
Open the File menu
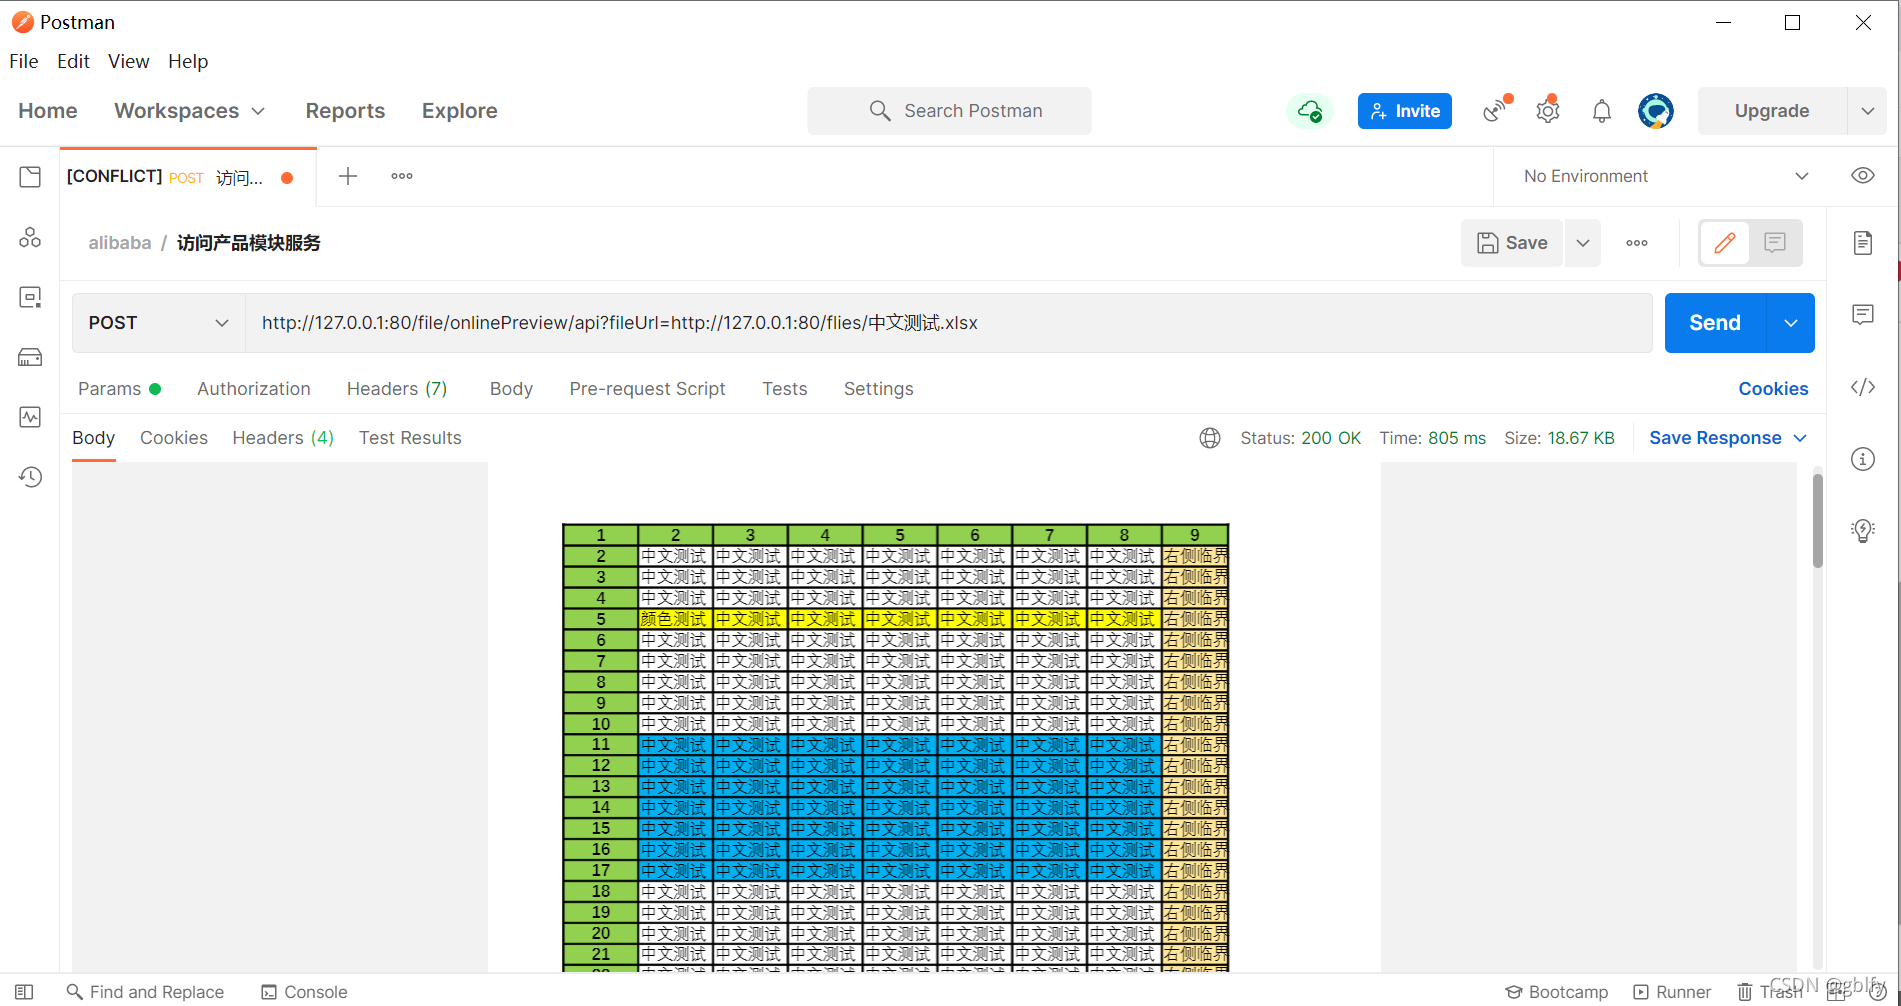[x=24, y=61]
